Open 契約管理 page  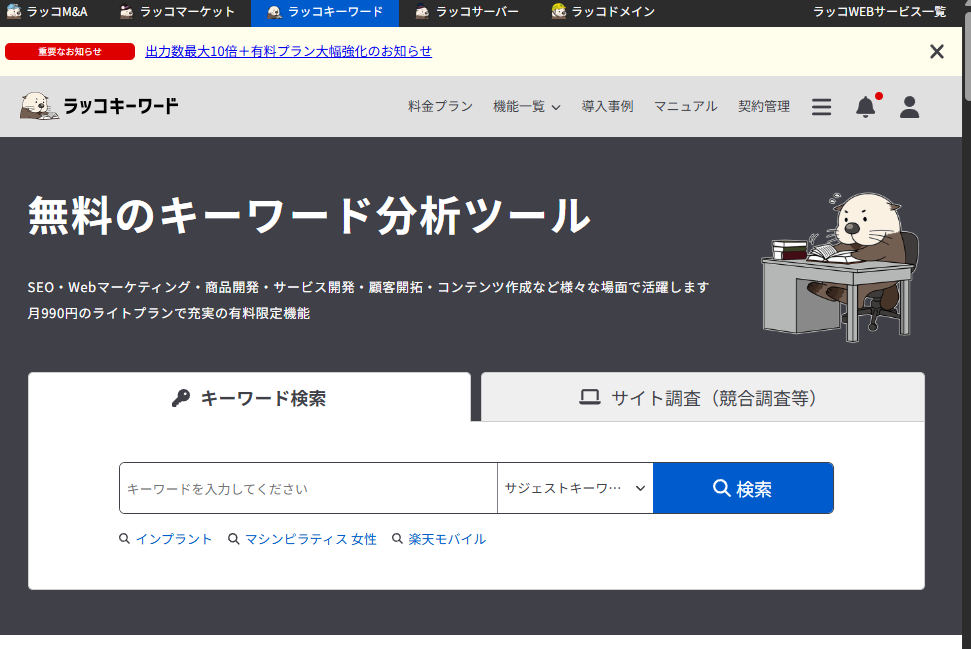764,107
